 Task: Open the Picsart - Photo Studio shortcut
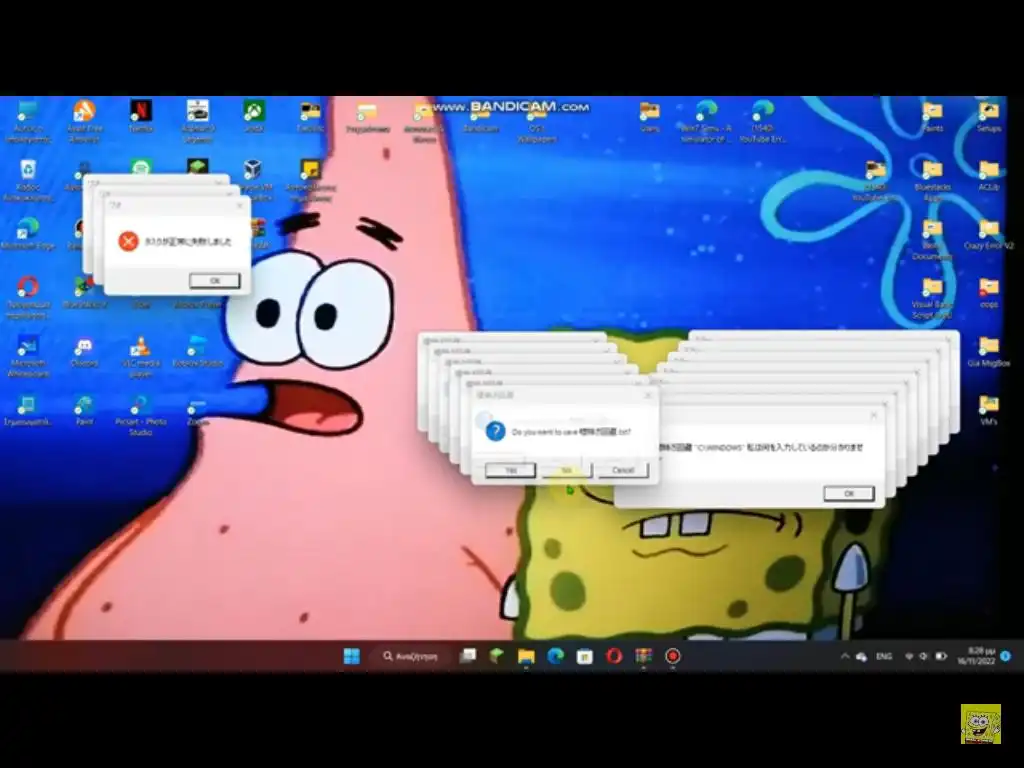(140, 415)
